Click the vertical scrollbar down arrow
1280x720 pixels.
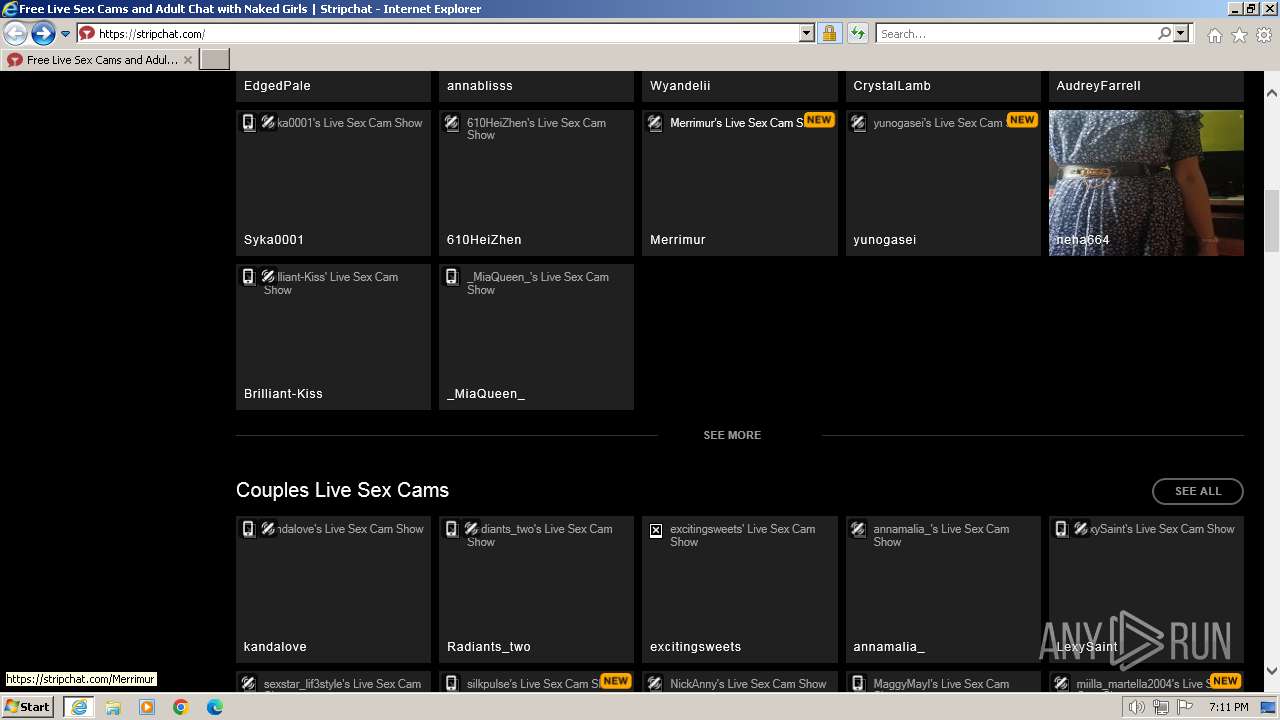[x=1272, y=671]
